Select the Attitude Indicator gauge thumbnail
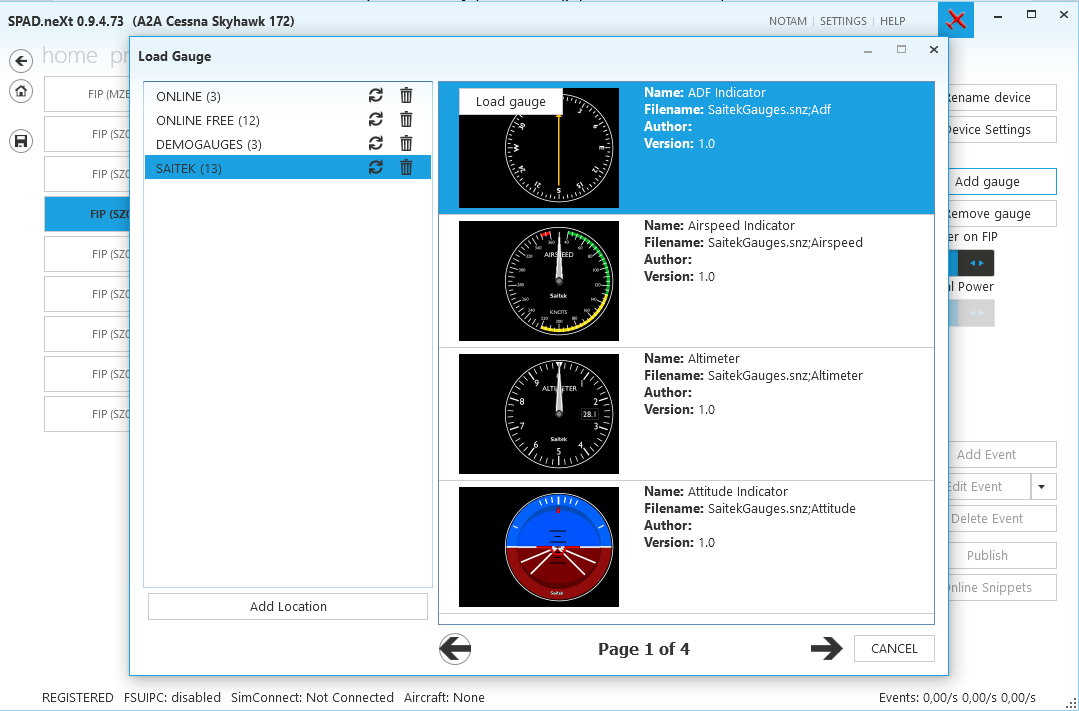 point(539,547)
